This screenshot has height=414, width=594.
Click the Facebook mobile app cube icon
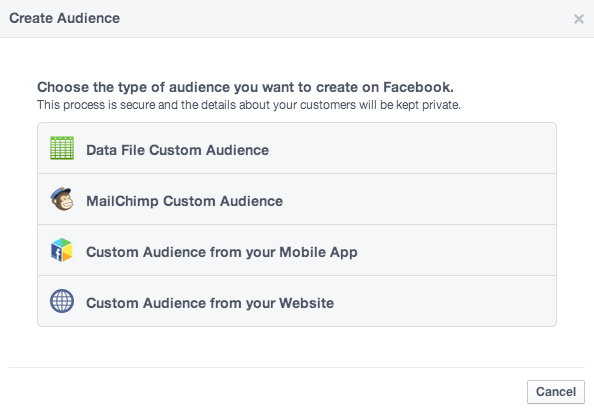pyautogui.click(x=62, y=250)
